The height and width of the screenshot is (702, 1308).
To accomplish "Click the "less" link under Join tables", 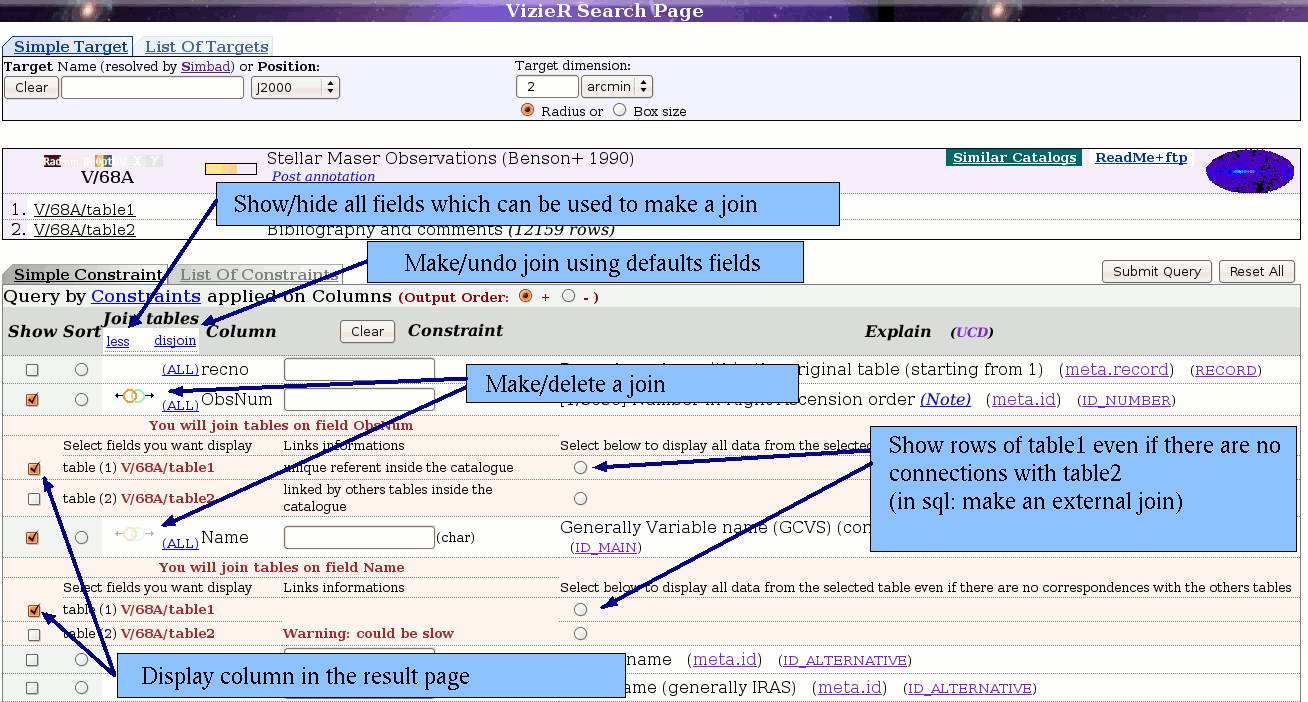I will (x=118, y=342).
